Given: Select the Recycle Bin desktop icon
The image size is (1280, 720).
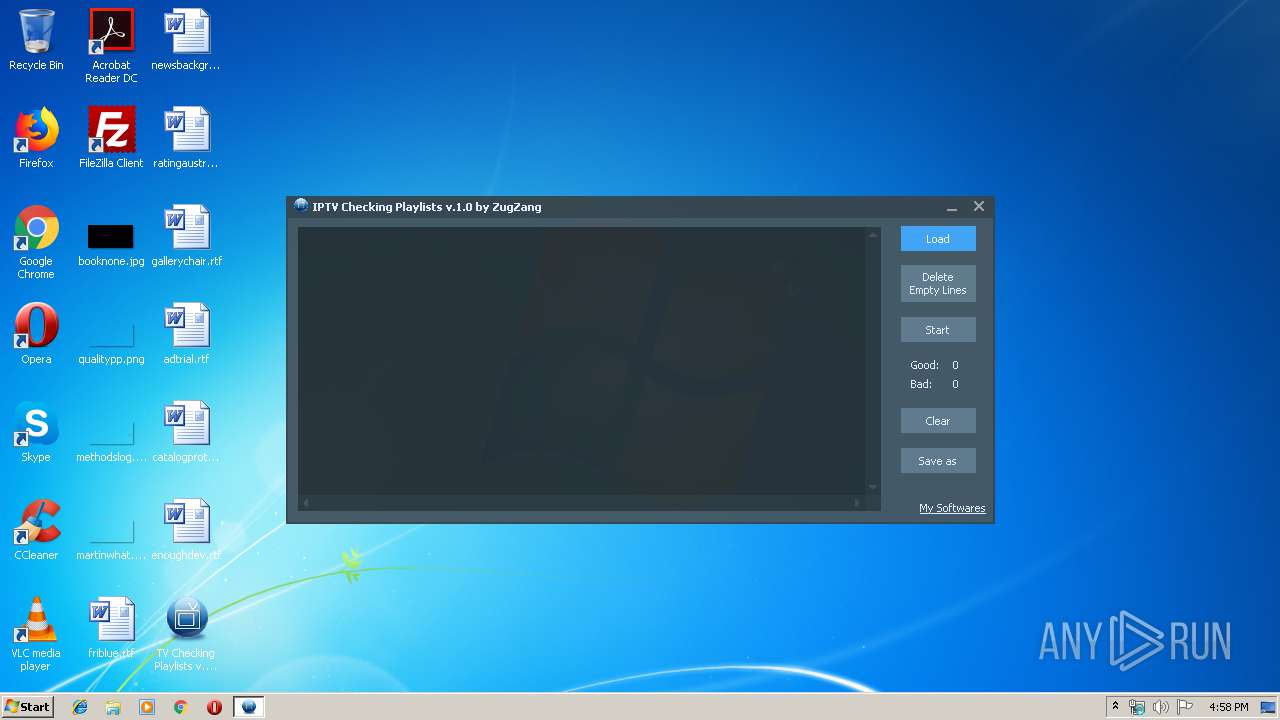Looking at the screenshot, I should 36,40.
